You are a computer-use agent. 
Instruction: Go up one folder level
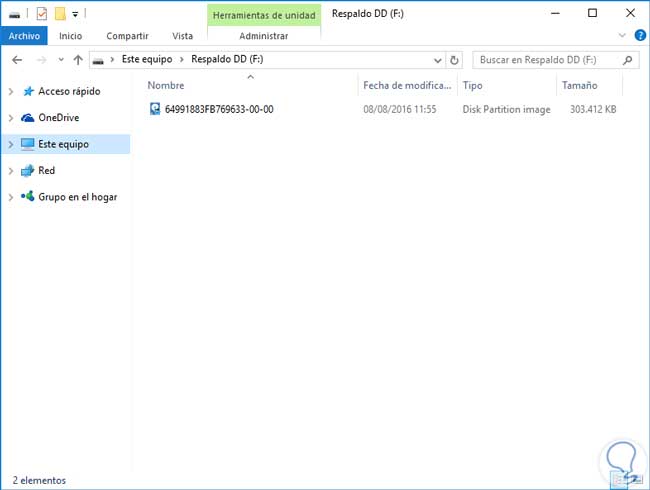pyautogui.click(x=78, y=60)
